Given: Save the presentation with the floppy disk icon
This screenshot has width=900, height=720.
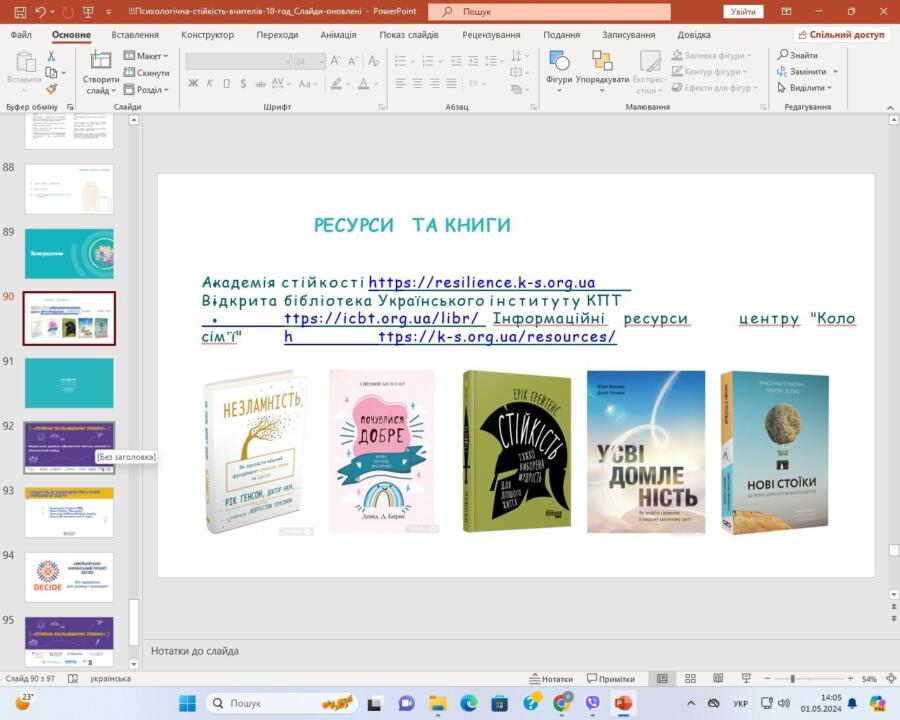Looking at the screenshot, I should 20,11.
